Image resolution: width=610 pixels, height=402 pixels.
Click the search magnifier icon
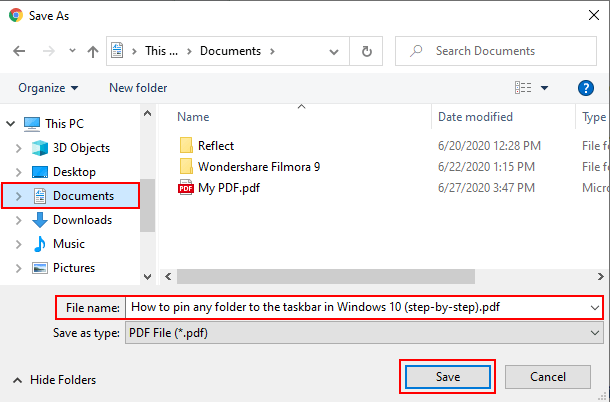click(416, 51)
